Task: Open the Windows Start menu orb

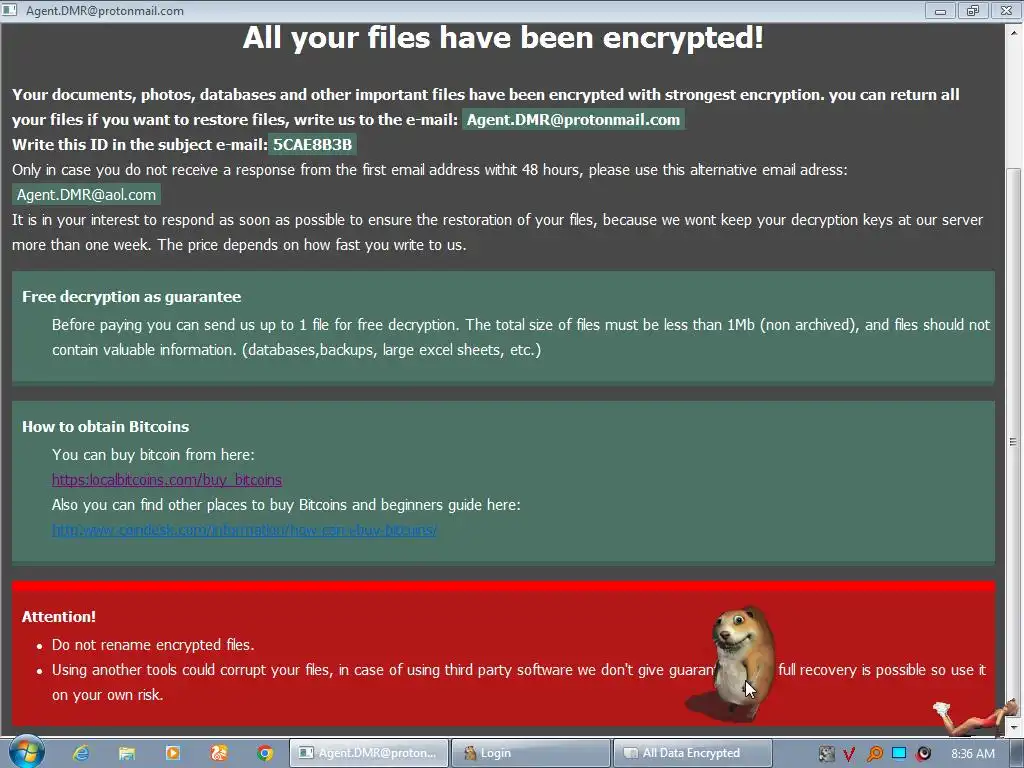Action: coord(27,752)
